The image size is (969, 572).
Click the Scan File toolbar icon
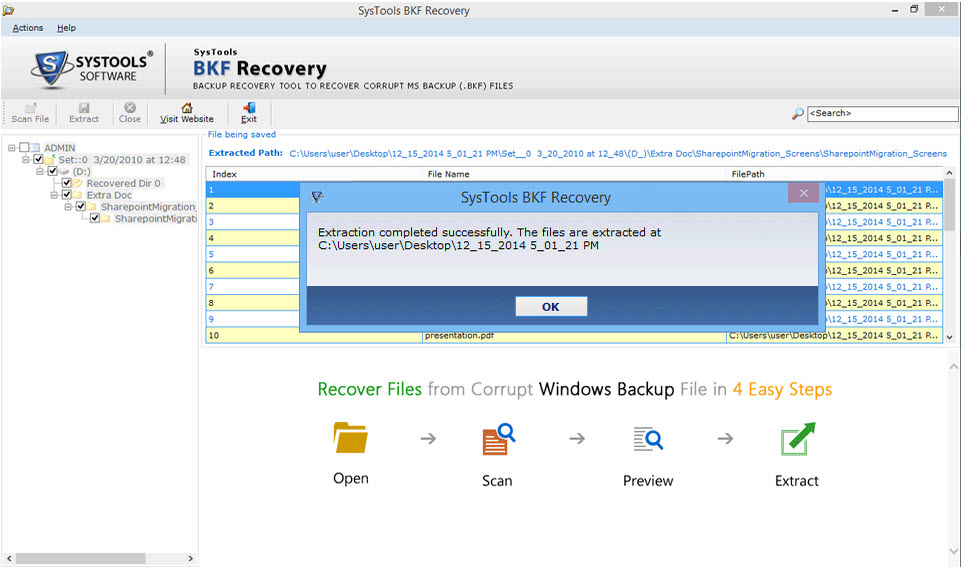[x=30, y=107]
